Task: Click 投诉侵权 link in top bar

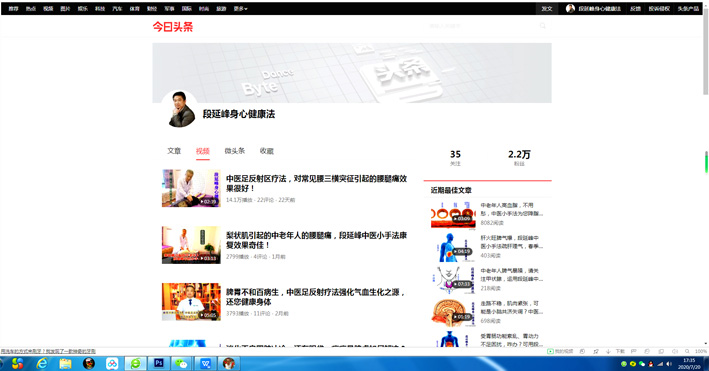Action: [x=659, y=9]
